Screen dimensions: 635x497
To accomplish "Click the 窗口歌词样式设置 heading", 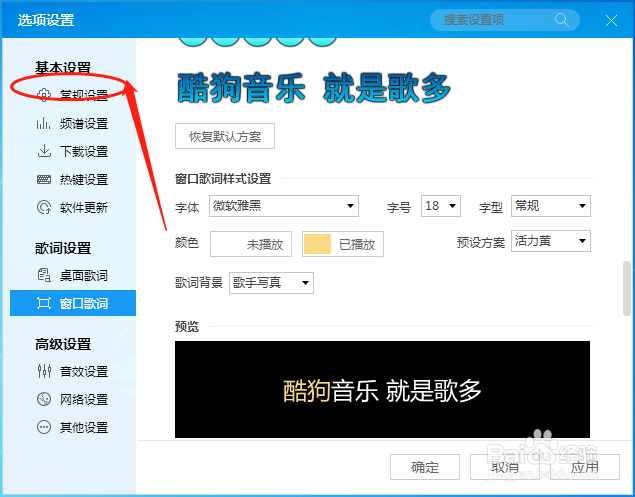I will pyautogui.click(x=223, y=178).
